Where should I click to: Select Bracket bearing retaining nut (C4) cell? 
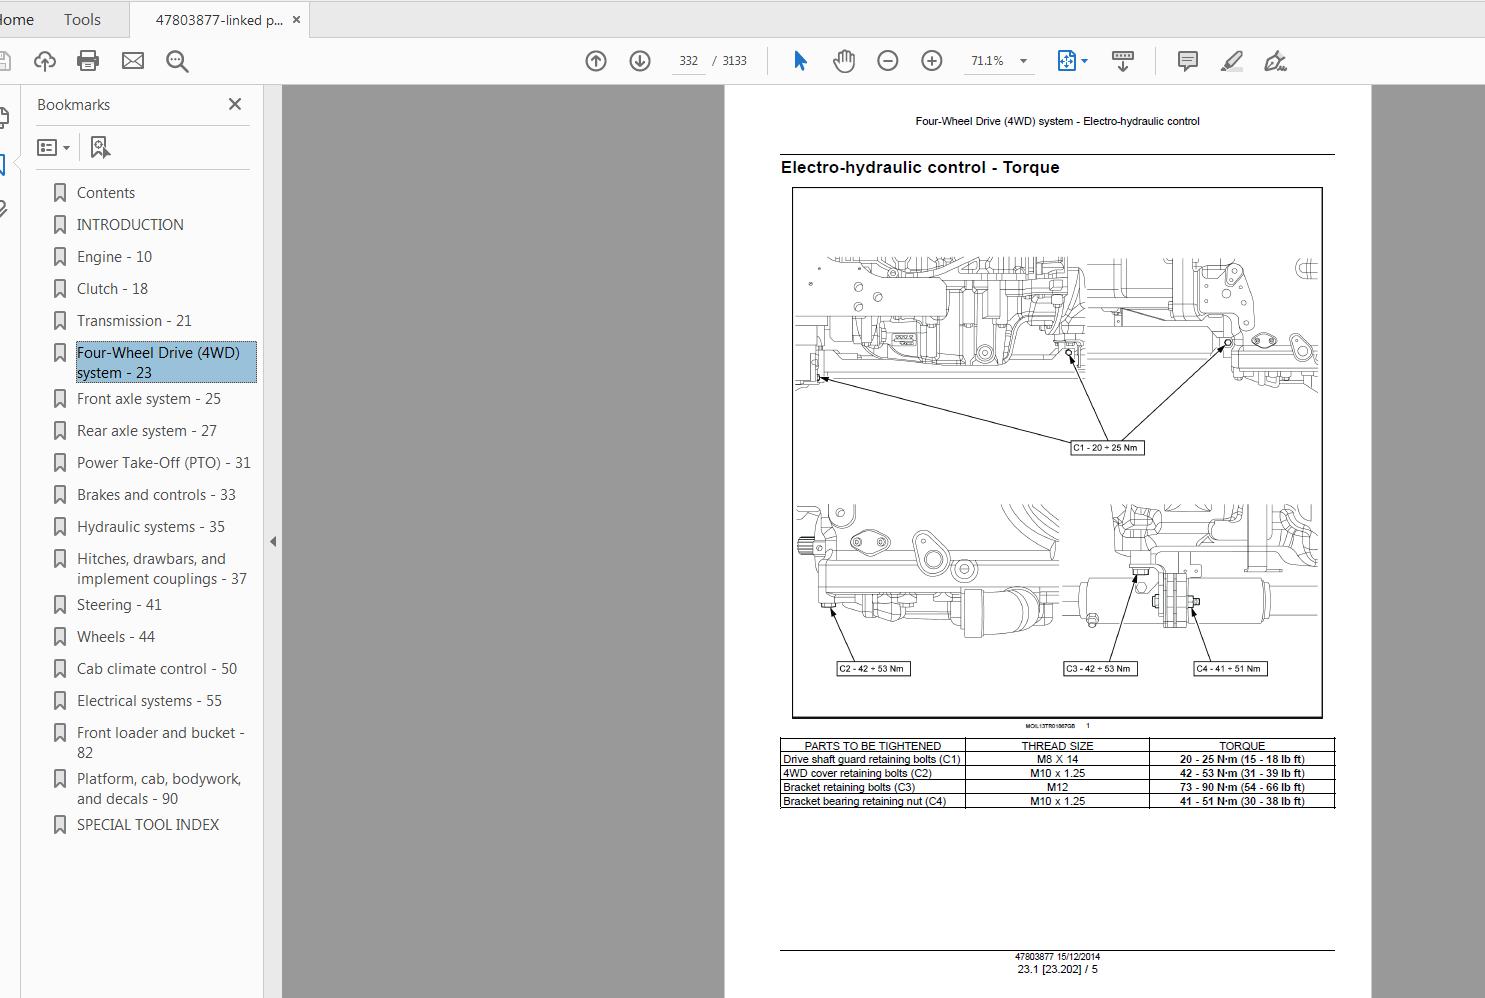873,801
